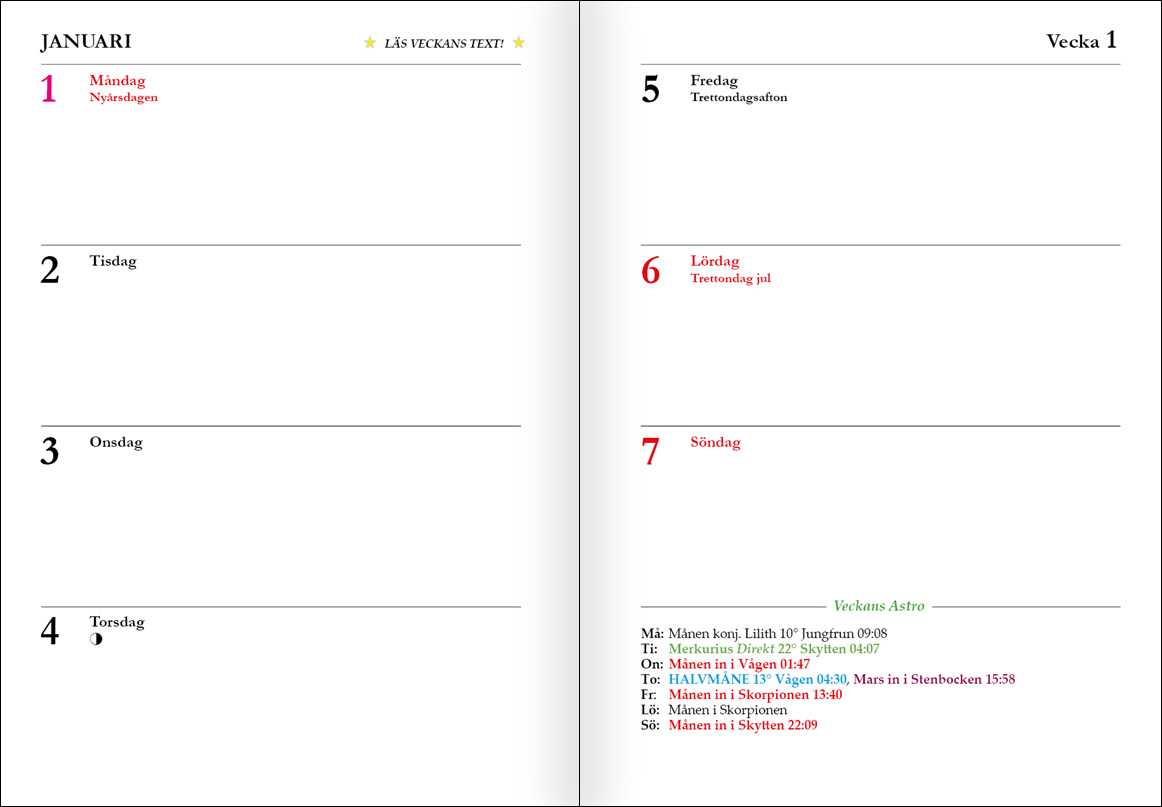Click the yellow star left of LÄS VECKANS TEXT

pos(370,43)
